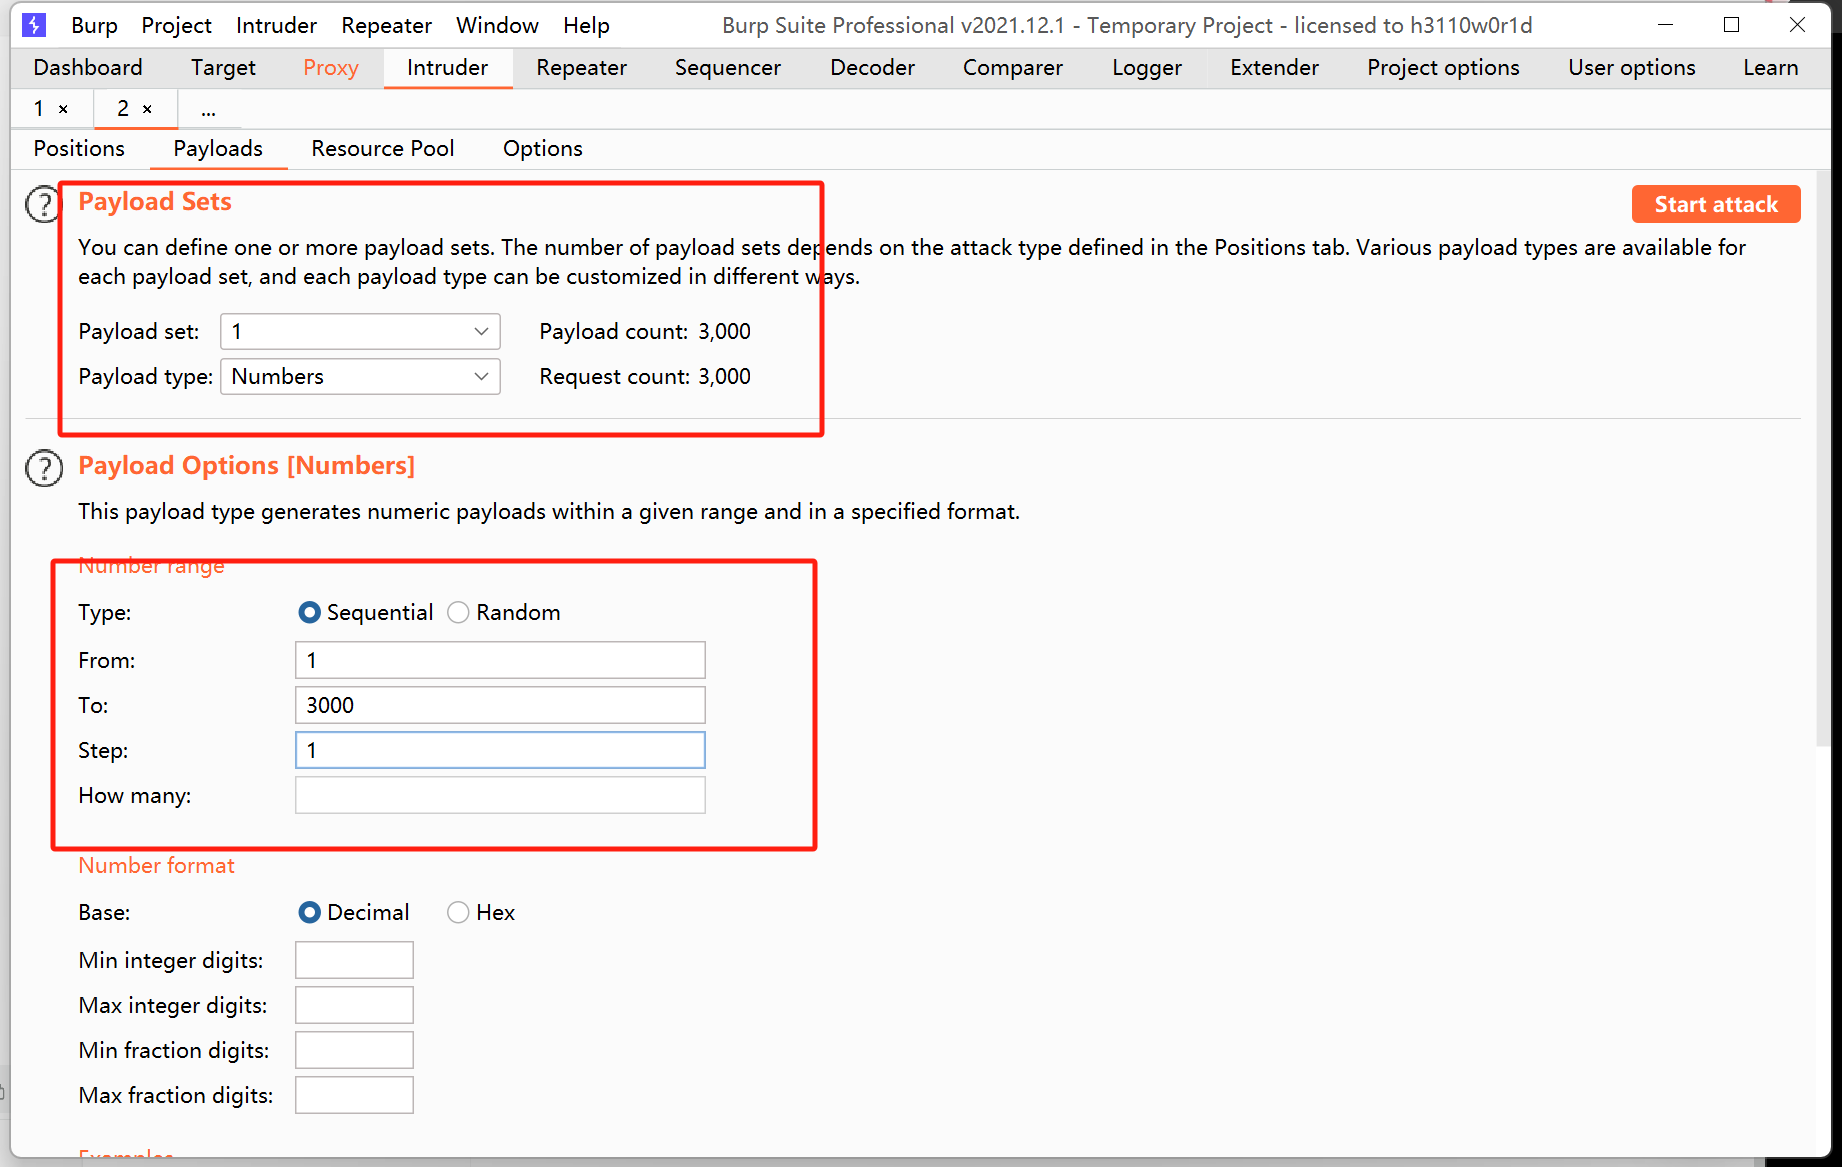
Task: Select Intruder attack tab 2
Action: coord(123,109)
